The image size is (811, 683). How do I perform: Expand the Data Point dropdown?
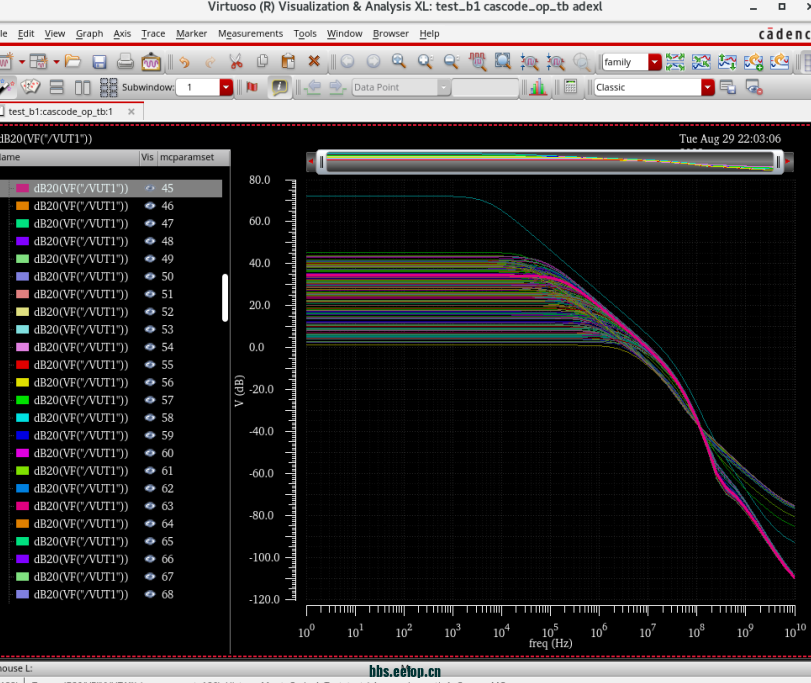[x=443, y=87]
